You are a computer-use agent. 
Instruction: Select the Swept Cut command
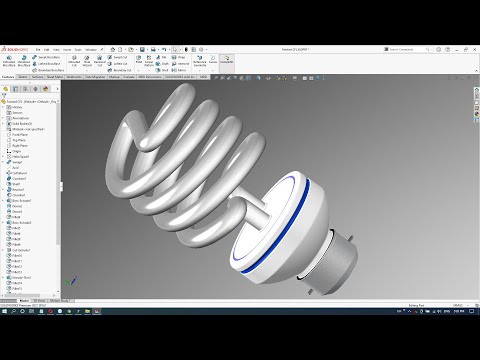[x=117, y=57]
